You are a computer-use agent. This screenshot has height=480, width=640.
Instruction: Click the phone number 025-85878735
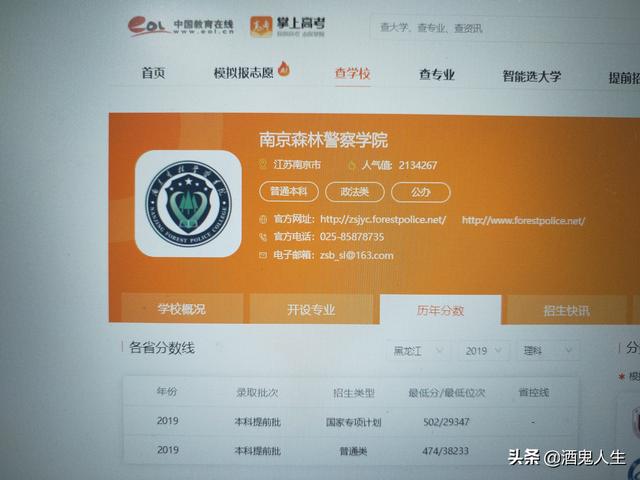point(352,237)
